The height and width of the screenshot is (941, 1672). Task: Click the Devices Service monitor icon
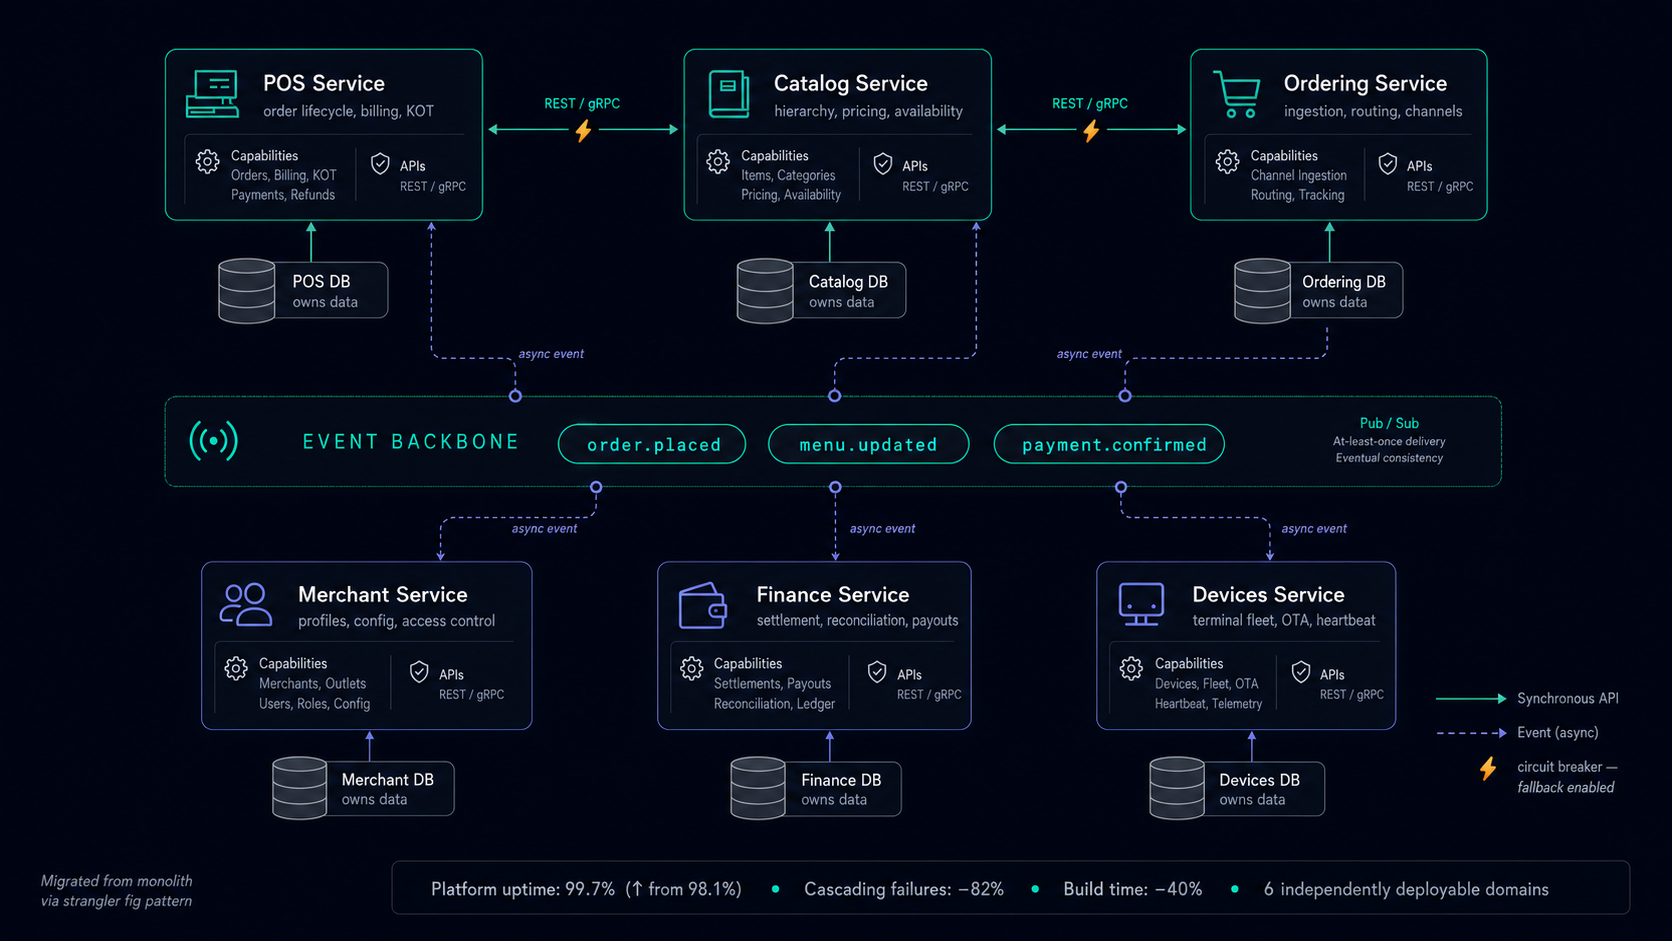click(1141, 604)
